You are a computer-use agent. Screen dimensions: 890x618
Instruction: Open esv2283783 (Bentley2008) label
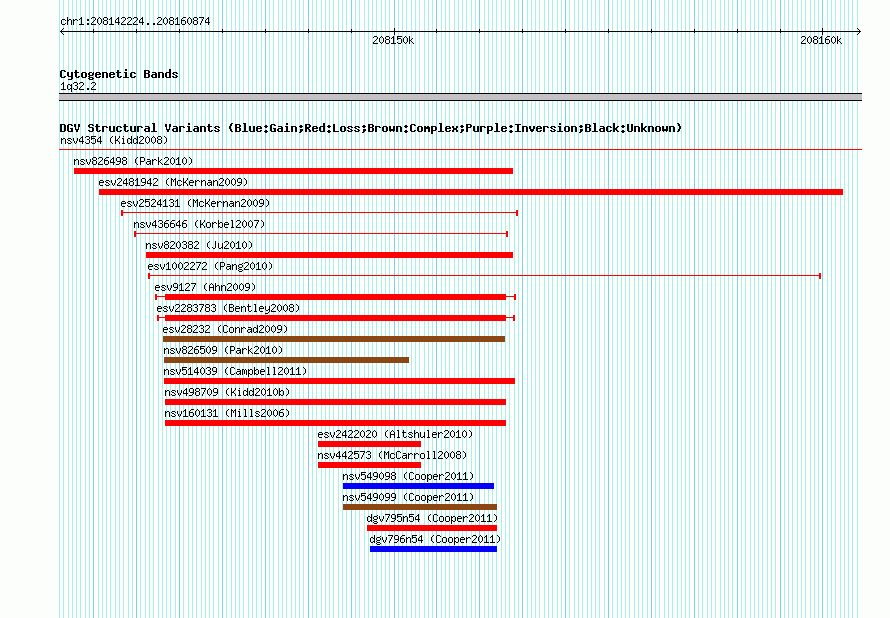(x=228, y=308)
